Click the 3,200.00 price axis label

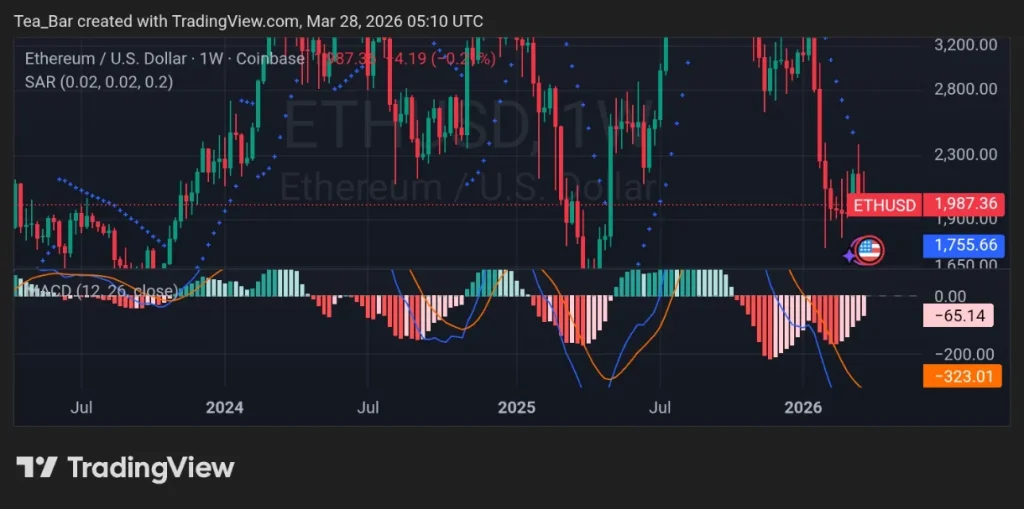click(x=965, y=45)
